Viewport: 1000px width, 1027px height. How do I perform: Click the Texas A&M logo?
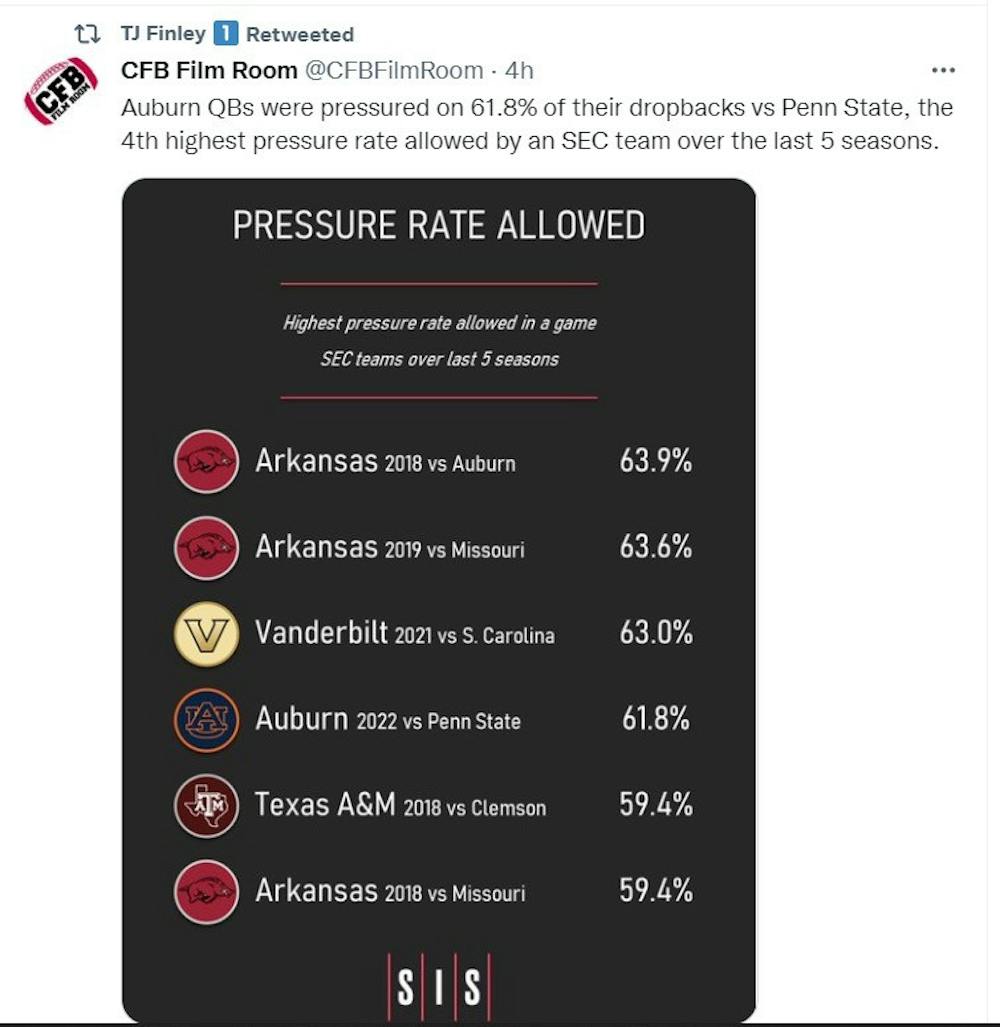206,806
